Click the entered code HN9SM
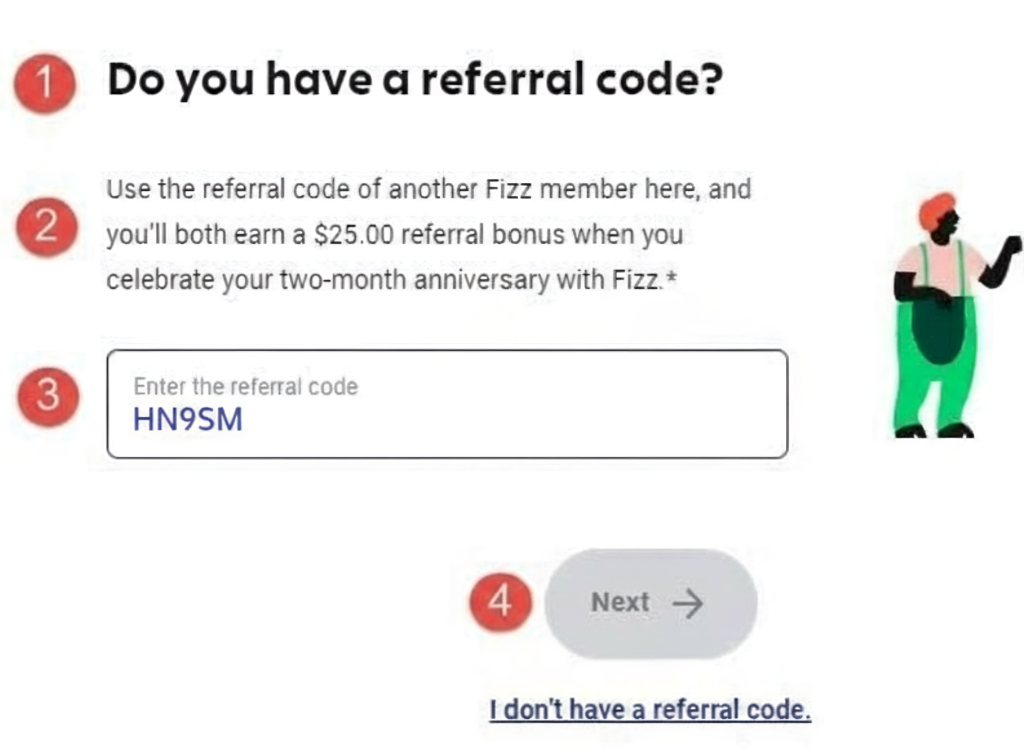Viewport: 1024px width, 751px height. click(186, 420)
